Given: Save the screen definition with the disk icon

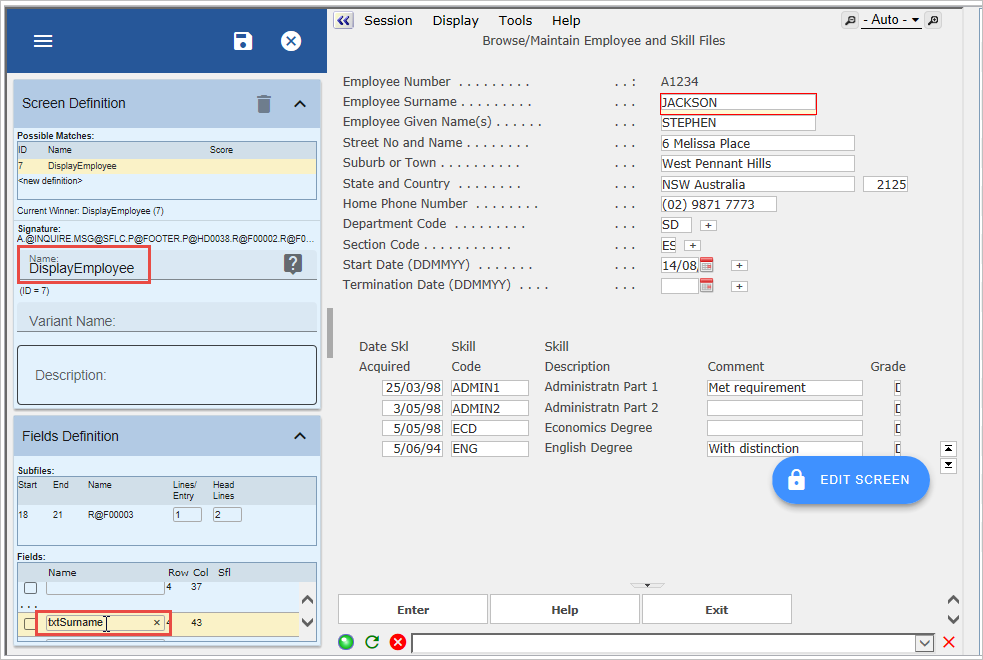Looking at the screenshot, I should (x=243, y=41).
